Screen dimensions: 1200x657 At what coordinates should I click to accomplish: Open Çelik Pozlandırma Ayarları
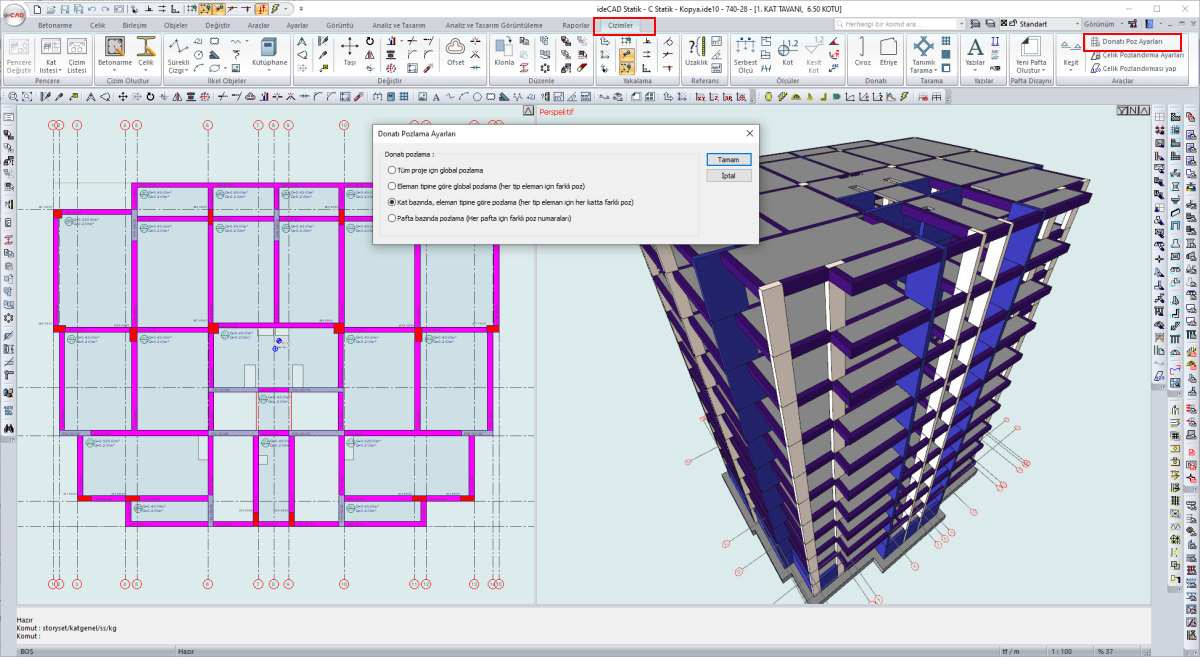coord(1140,56)
